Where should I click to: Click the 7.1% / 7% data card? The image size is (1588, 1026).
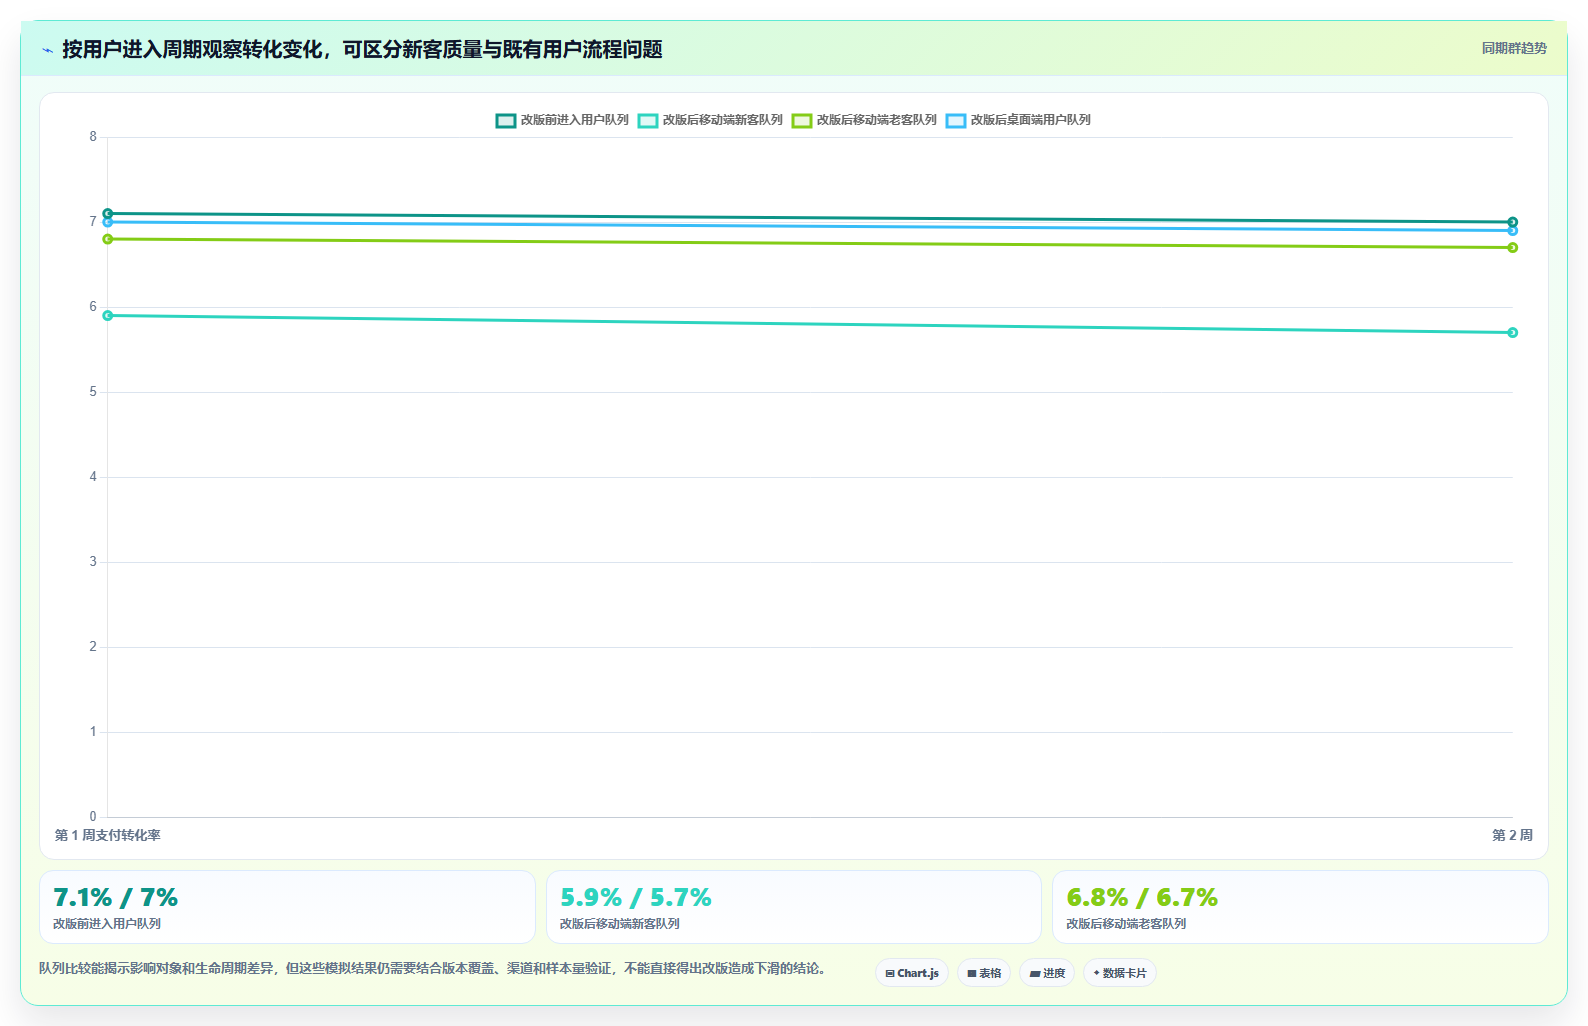pos(287,907)
